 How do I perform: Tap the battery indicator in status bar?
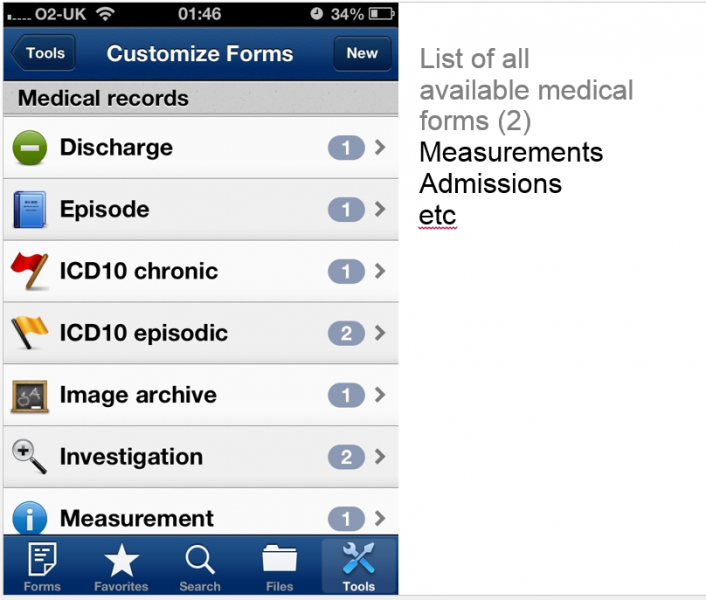click(x=381, y=15)
